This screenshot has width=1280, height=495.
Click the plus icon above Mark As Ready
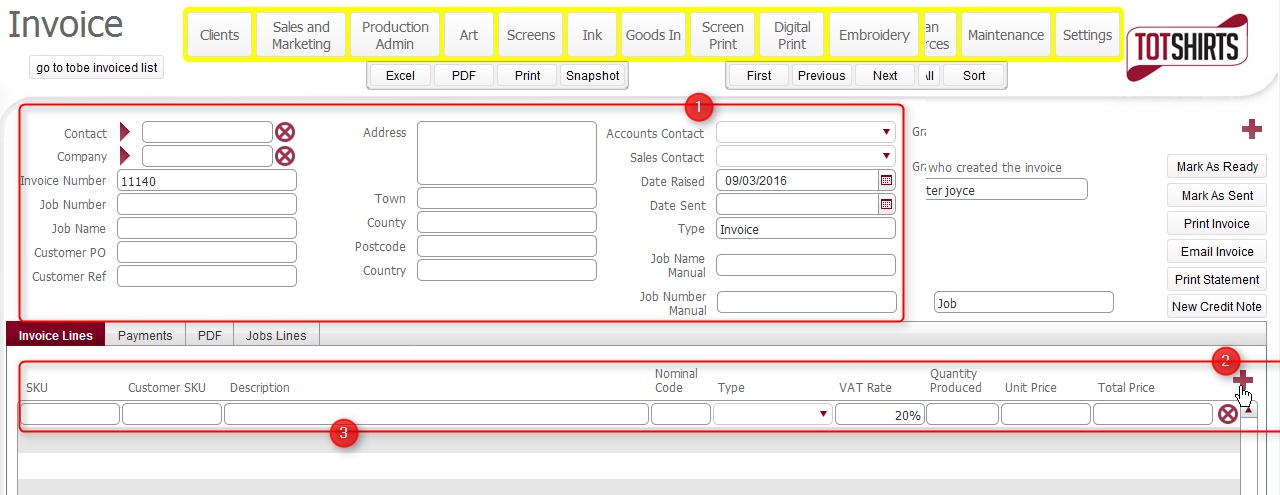click(x=1251, y=128)
